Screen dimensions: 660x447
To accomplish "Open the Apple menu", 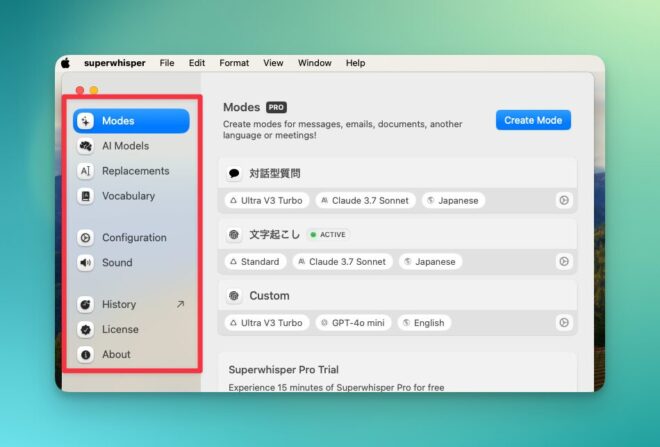I will [66, 63].
